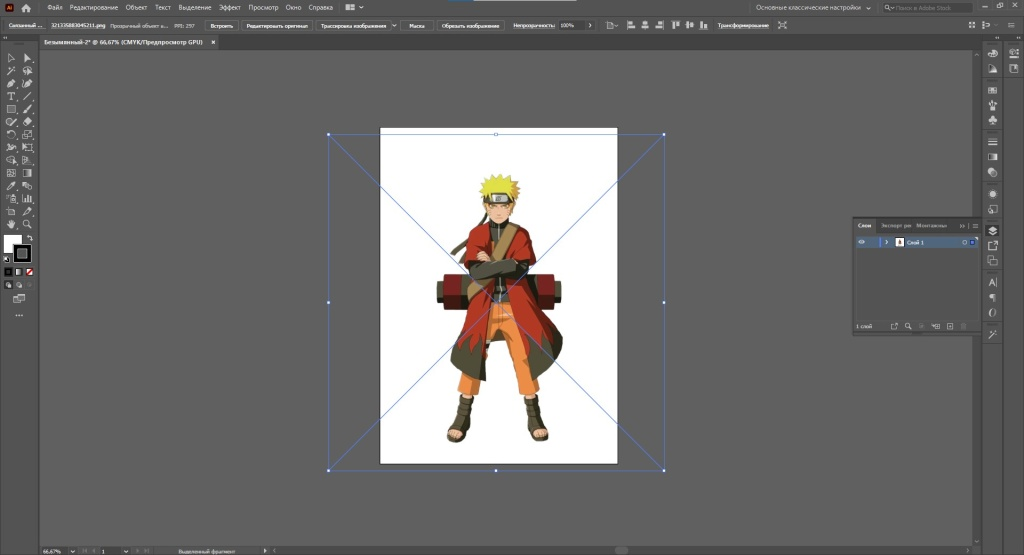The height and width of the screenshot is (555, 1024).
Task: Open the Эффект menu
Action: (x=229, y=8)
